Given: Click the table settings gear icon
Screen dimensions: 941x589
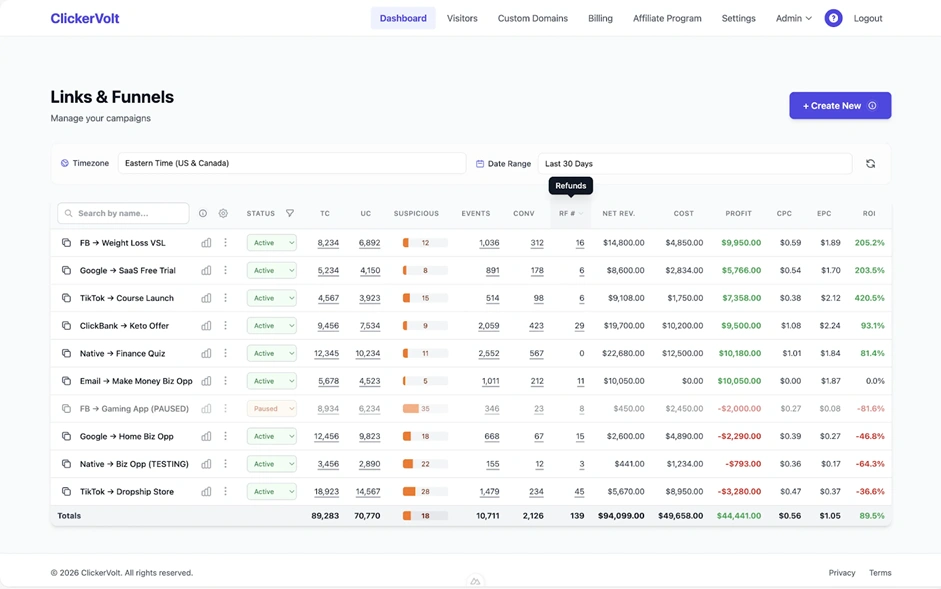Looking at the screenshot, I should tap(223, 213).
